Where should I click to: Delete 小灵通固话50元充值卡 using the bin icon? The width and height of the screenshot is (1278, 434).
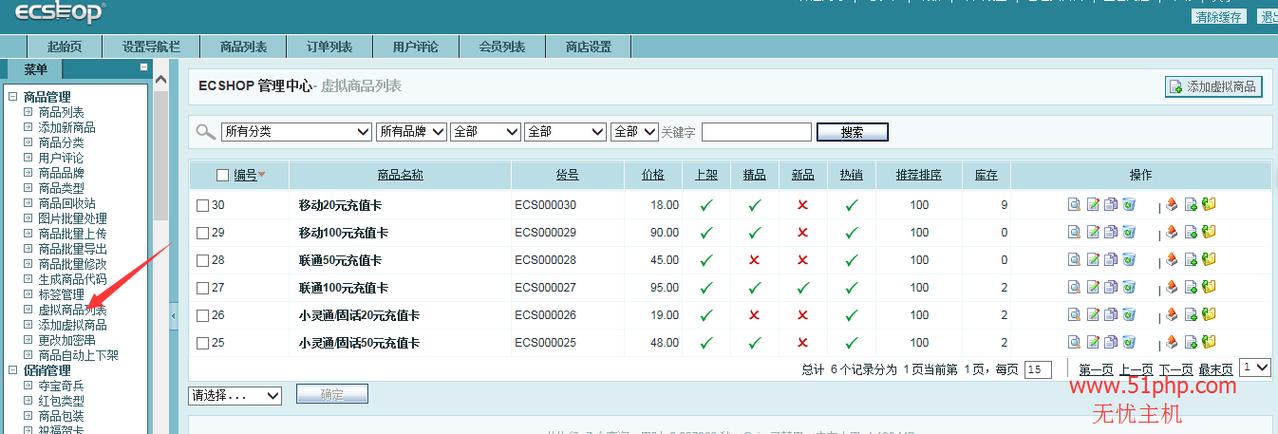(1128, 343)
